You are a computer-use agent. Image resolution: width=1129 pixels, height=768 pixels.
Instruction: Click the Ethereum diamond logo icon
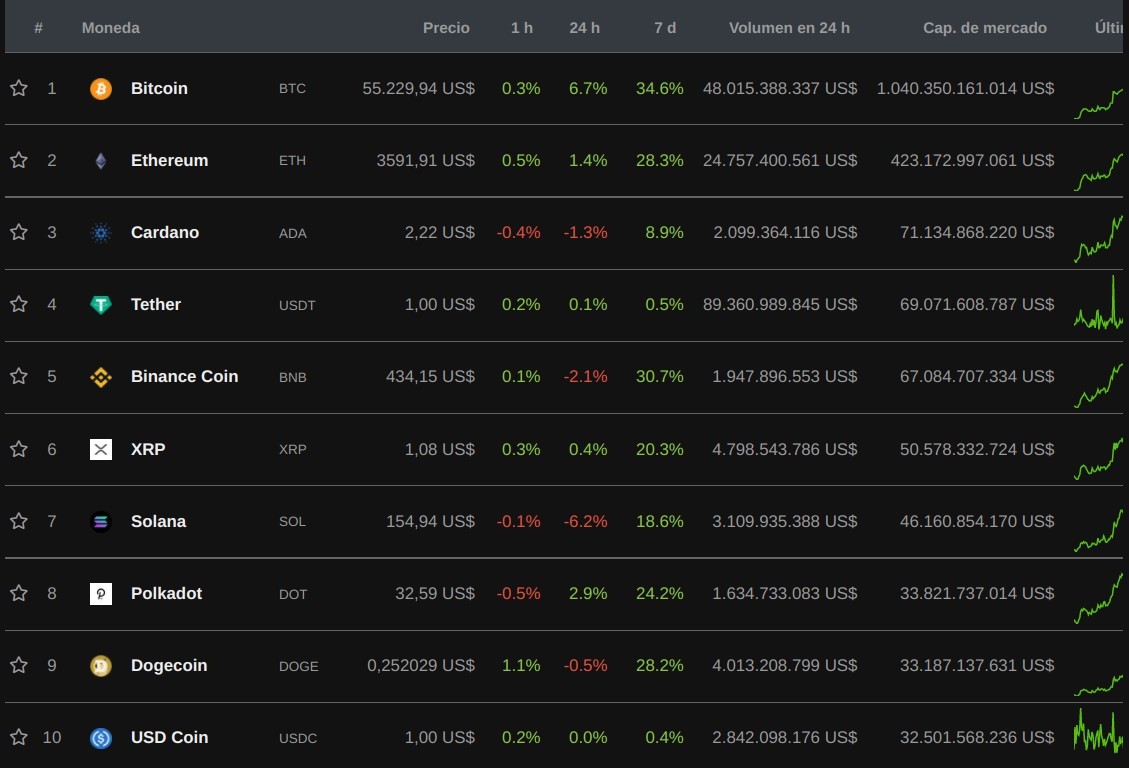coord(101,161)
